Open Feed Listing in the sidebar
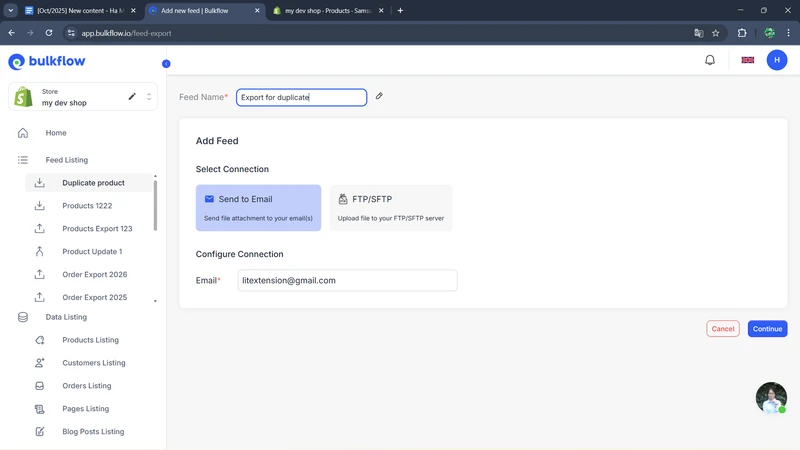 tap(67, 160)
